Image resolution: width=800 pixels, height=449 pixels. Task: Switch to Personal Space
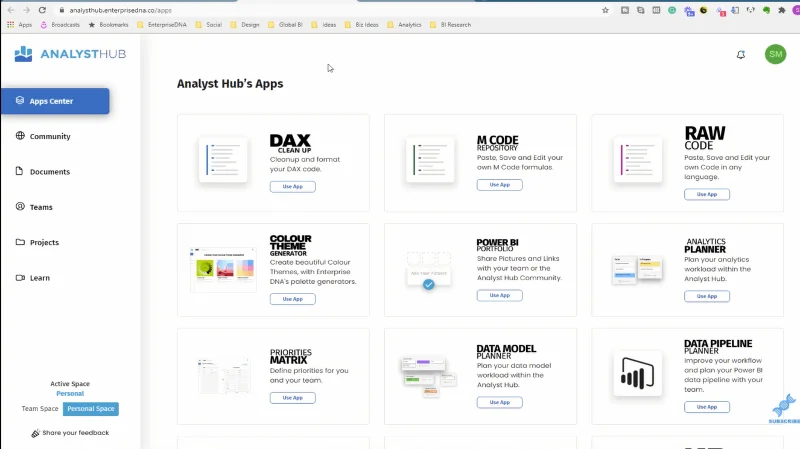click(x=91, y=409)
